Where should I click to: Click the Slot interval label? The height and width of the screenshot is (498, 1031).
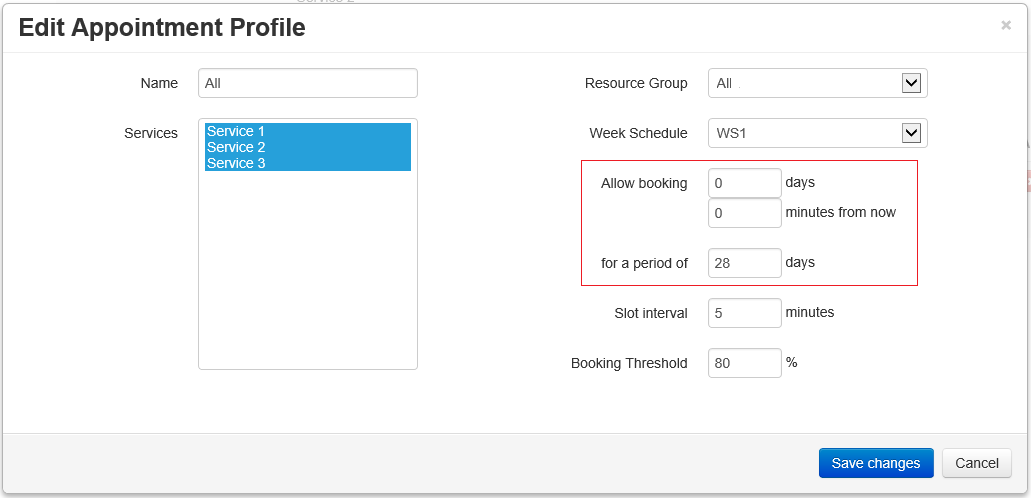(x=650, y=313)
